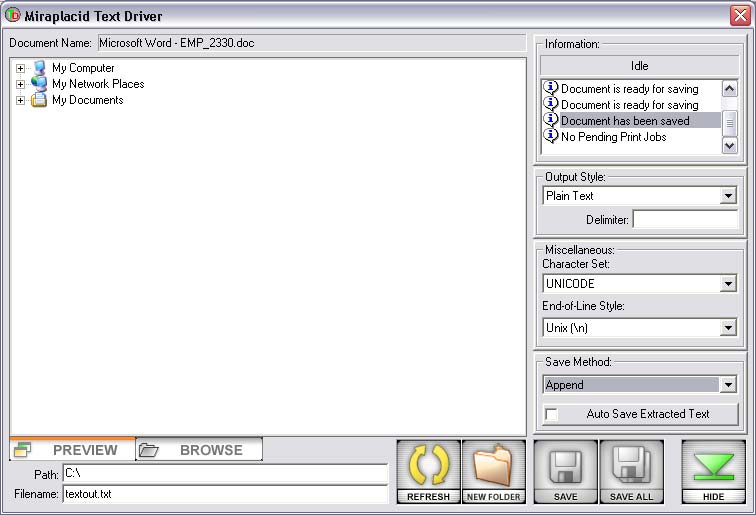Switch to the PREVIEW tab
This screenshot has height=515, width=756.
click(73, 449)
